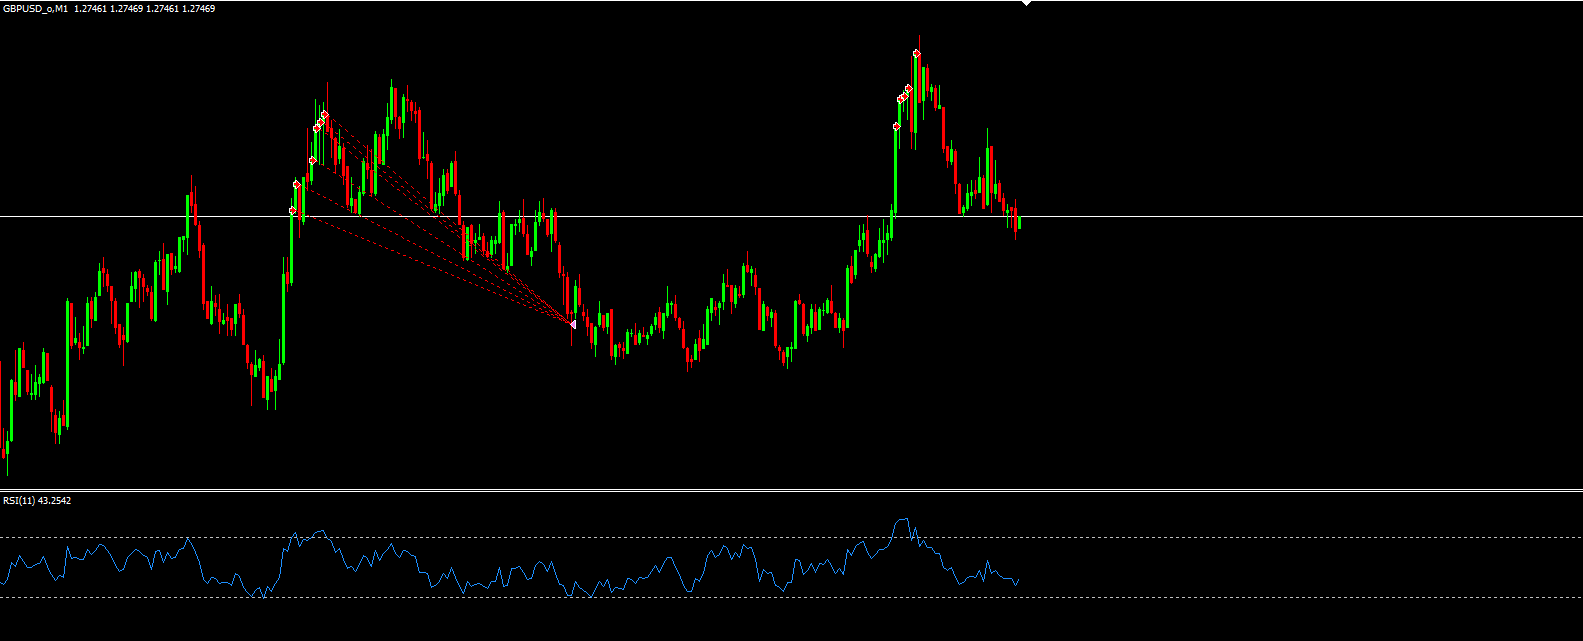Click the chart shift triangle at top edge
This screenshot has width=1583, height=641.
[x=1025, y=3]
